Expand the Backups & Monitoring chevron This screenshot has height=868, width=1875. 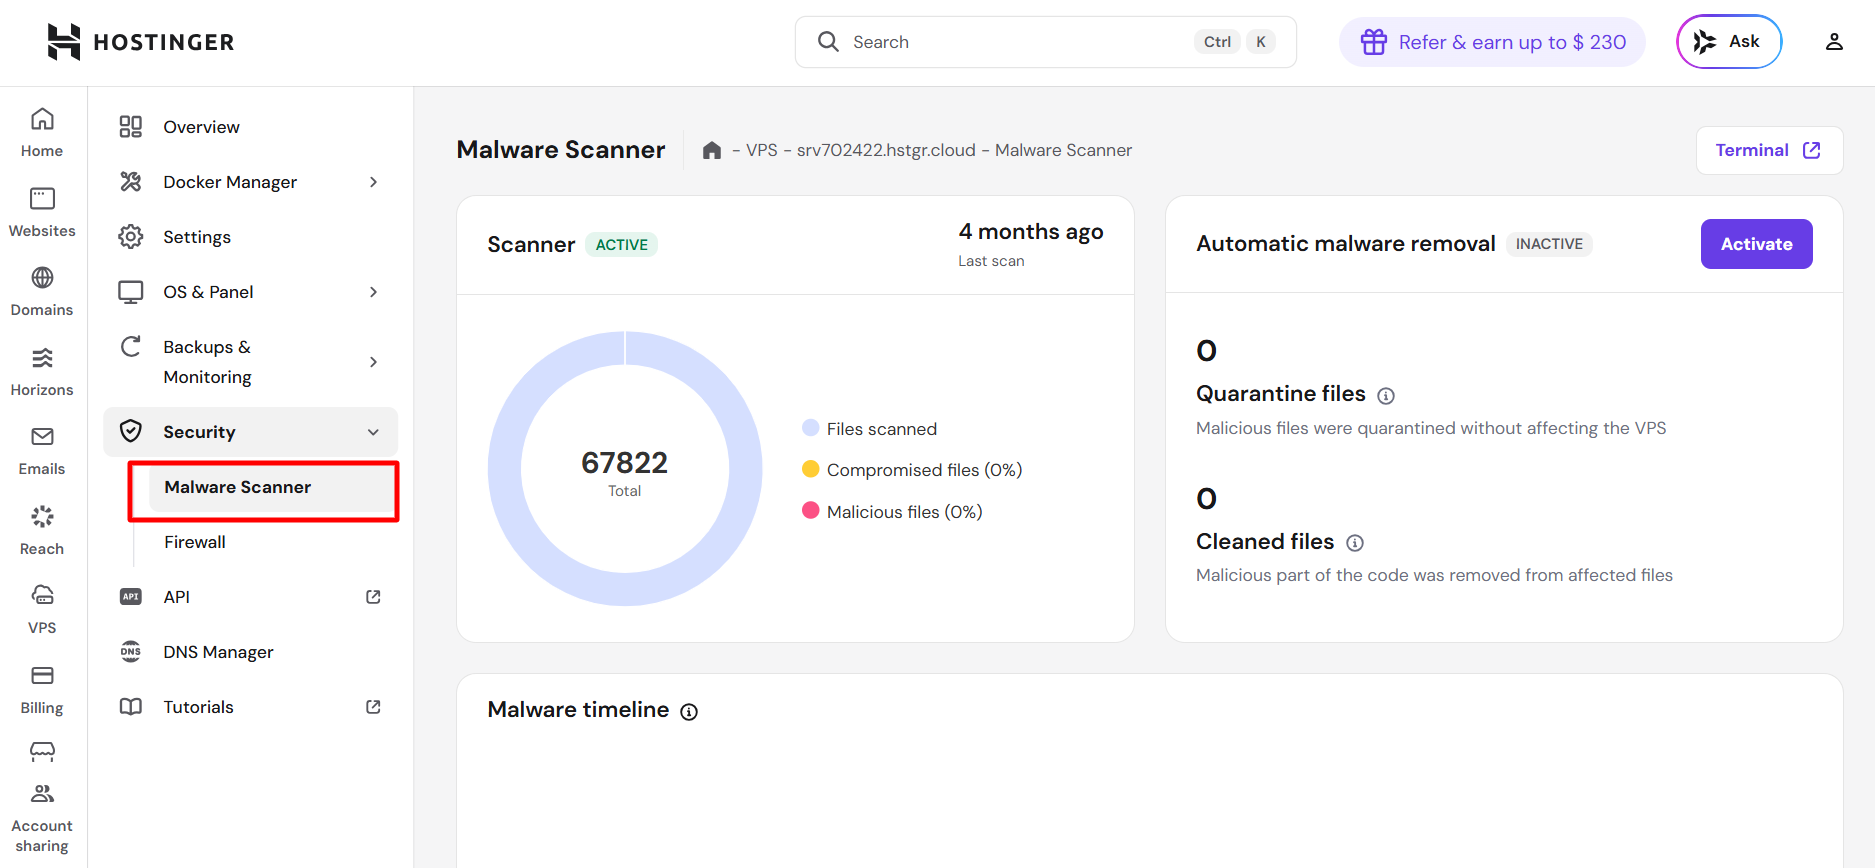[x=373, y=362]
